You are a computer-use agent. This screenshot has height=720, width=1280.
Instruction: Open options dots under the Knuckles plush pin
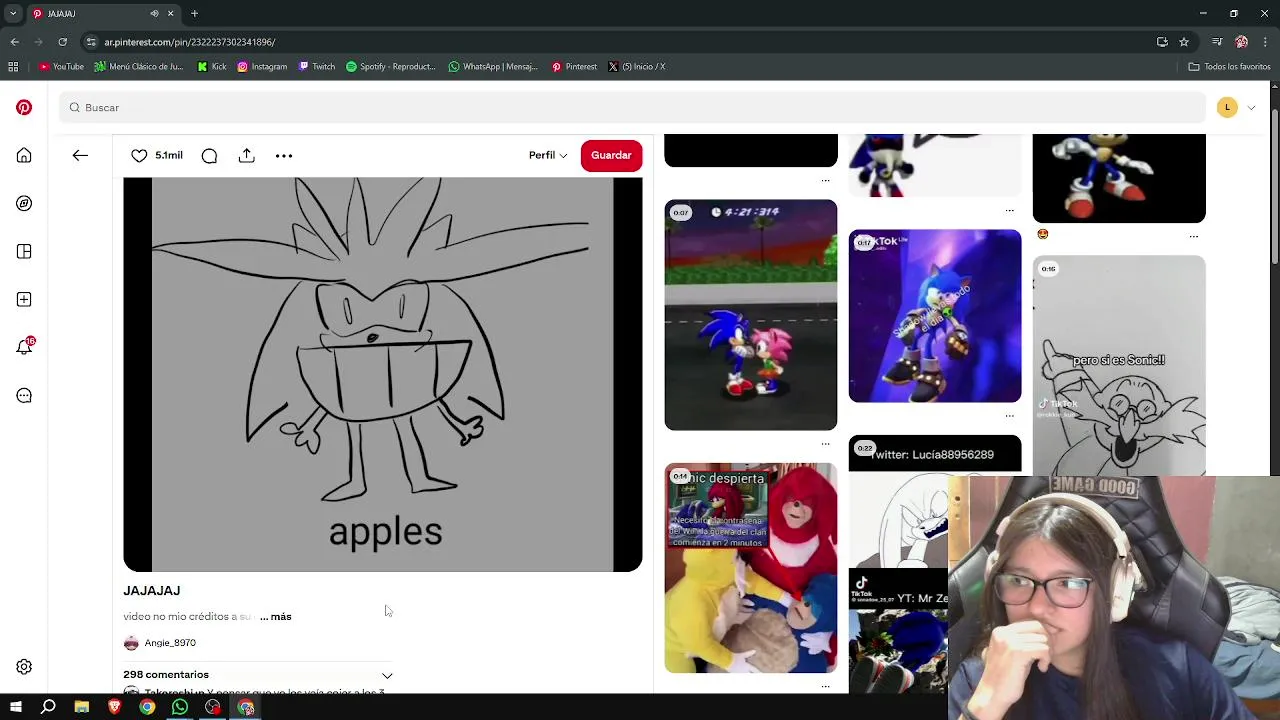pyautogui.click(x=826, y=686)
